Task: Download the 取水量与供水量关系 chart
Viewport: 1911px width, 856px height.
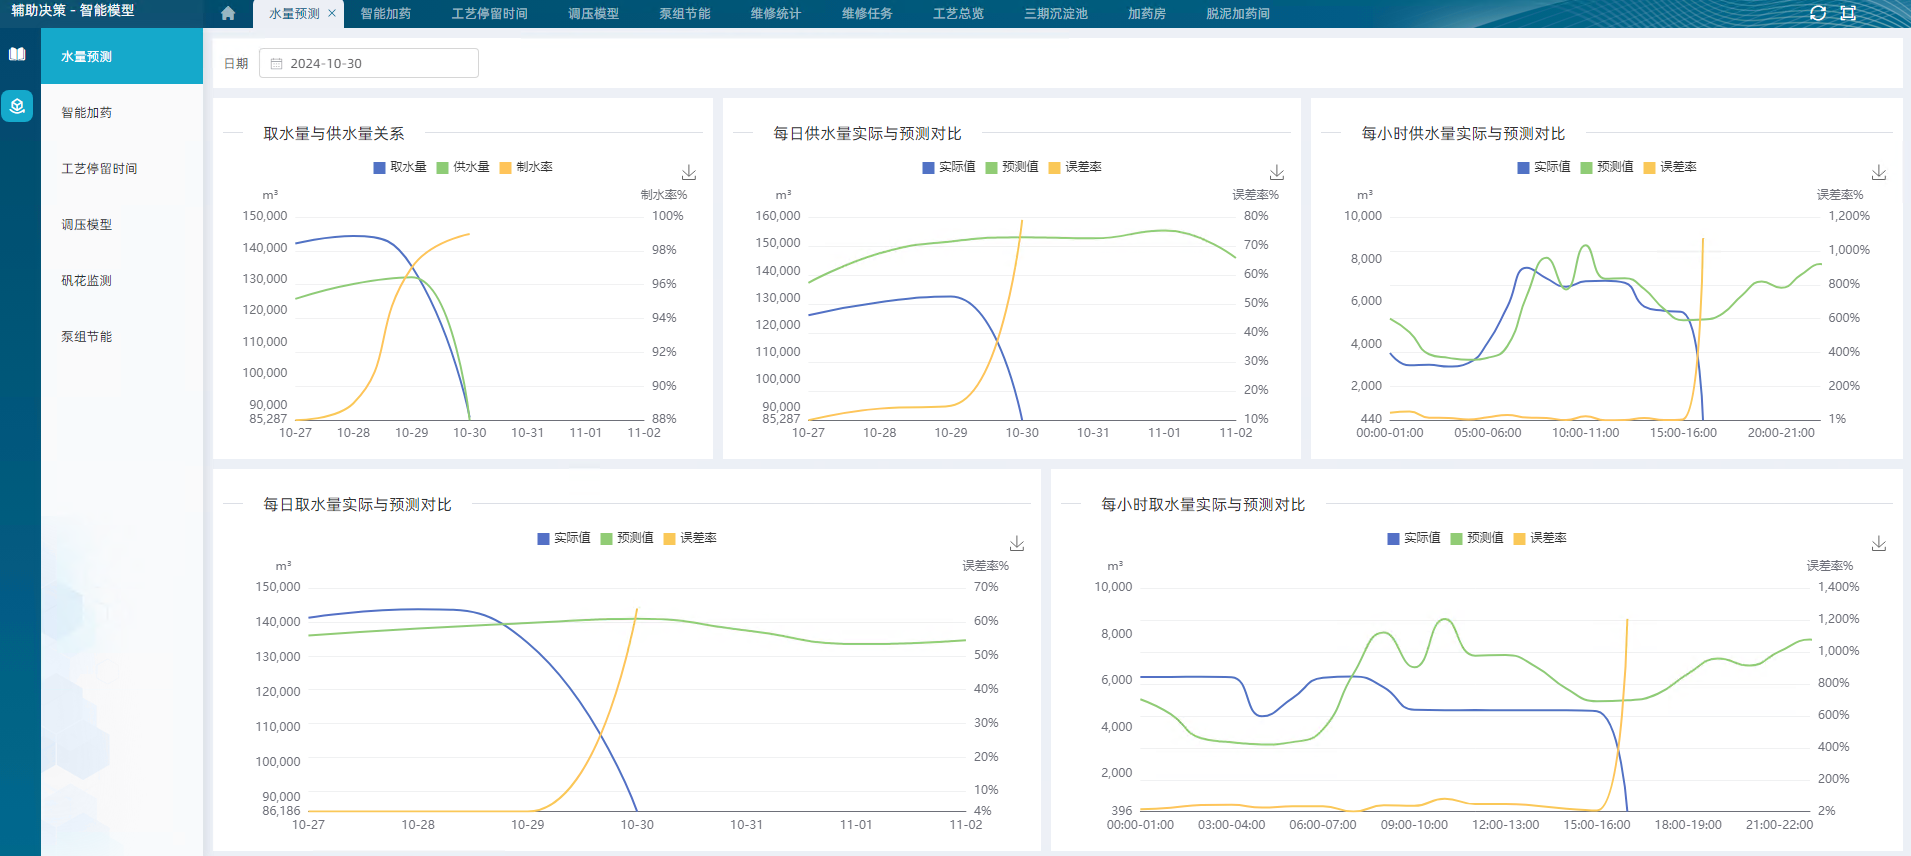Action: point(689,173)
